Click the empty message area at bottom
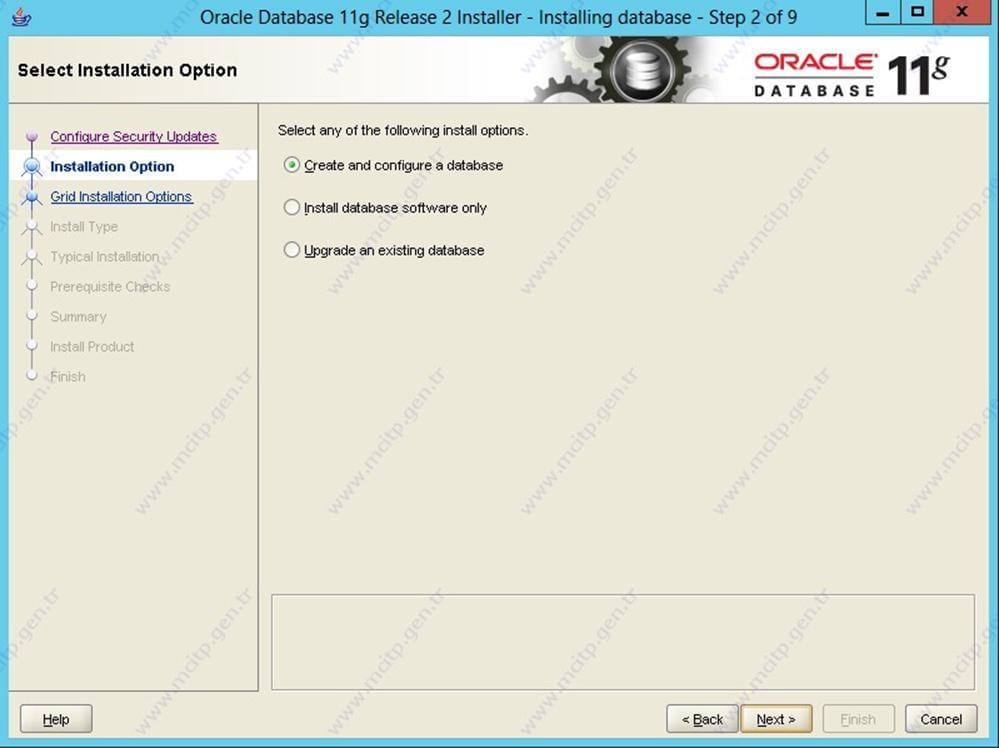This screenshot has height=748, width=999. (x=623, y=642)
